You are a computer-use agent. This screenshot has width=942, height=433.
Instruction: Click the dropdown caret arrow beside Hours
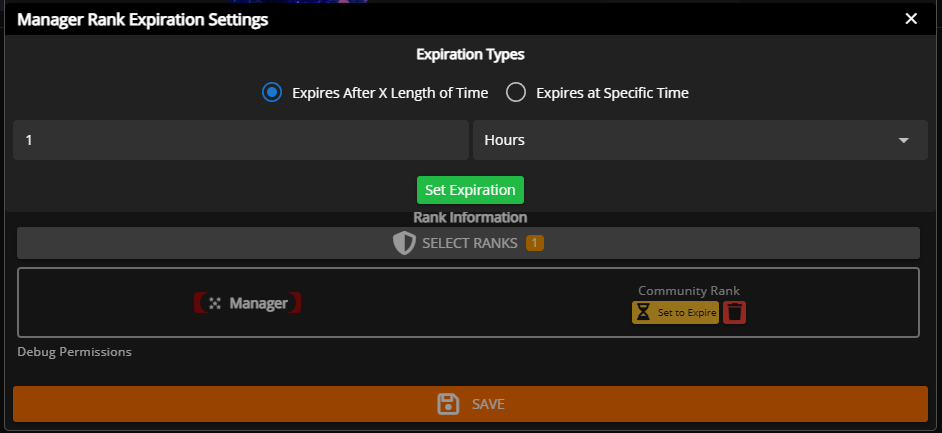point(904,141)
